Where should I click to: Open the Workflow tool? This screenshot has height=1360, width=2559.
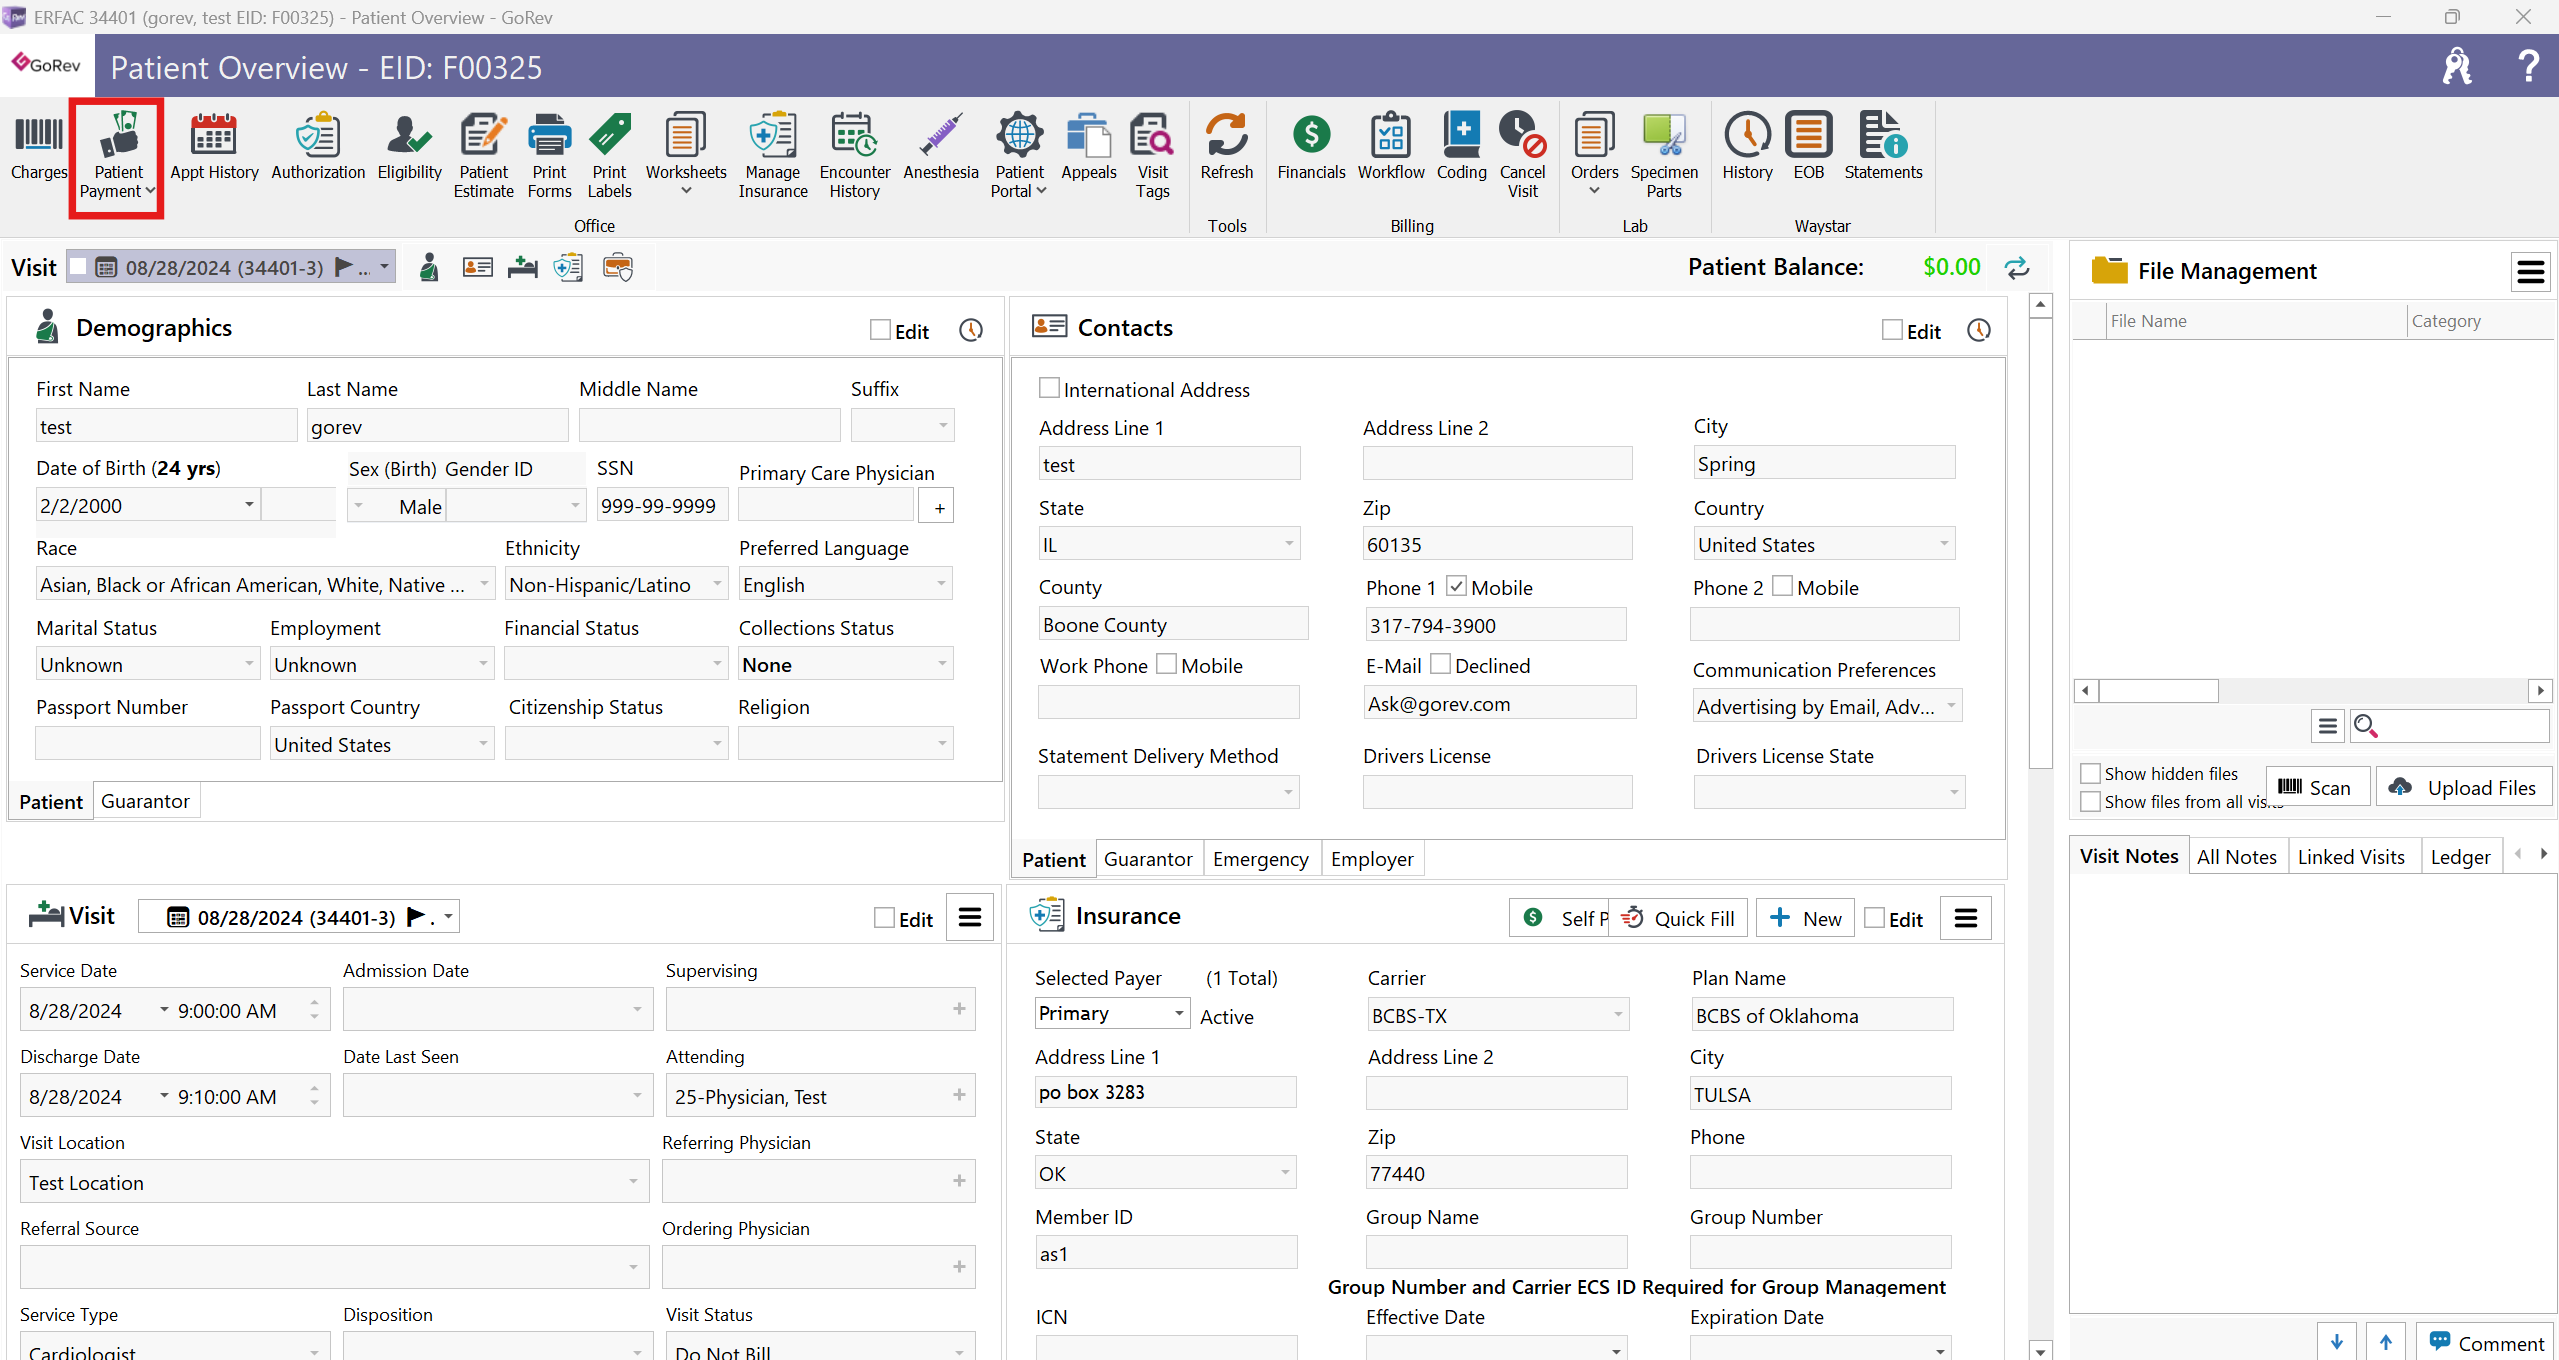(1390, 148)
